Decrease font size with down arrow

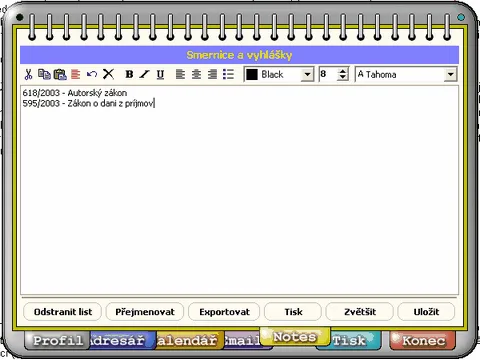(343, 78)
